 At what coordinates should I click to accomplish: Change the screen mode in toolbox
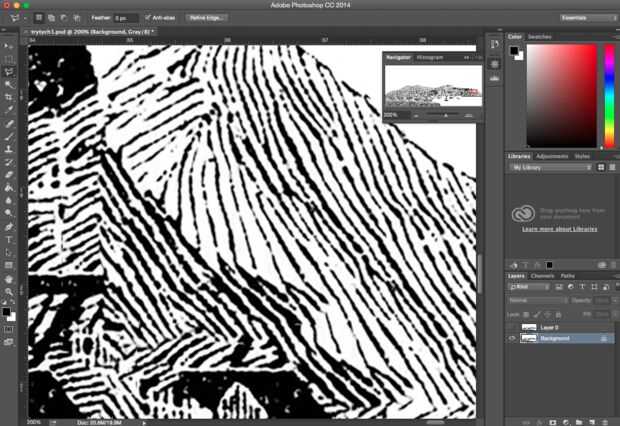(x=8, y=342)
